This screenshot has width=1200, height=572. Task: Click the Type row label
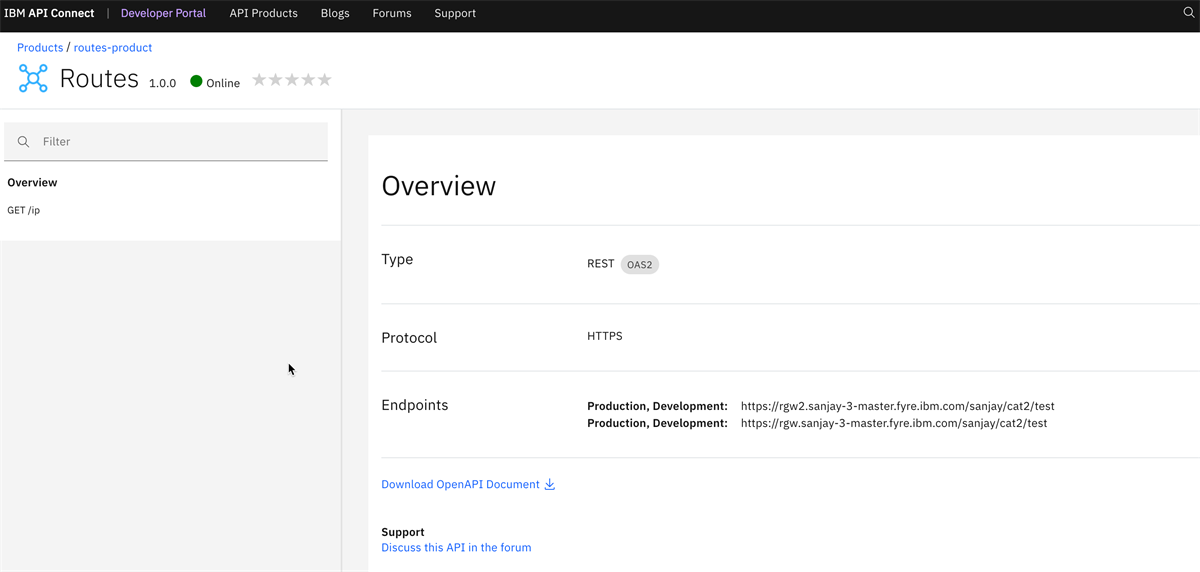pos(397,259)
